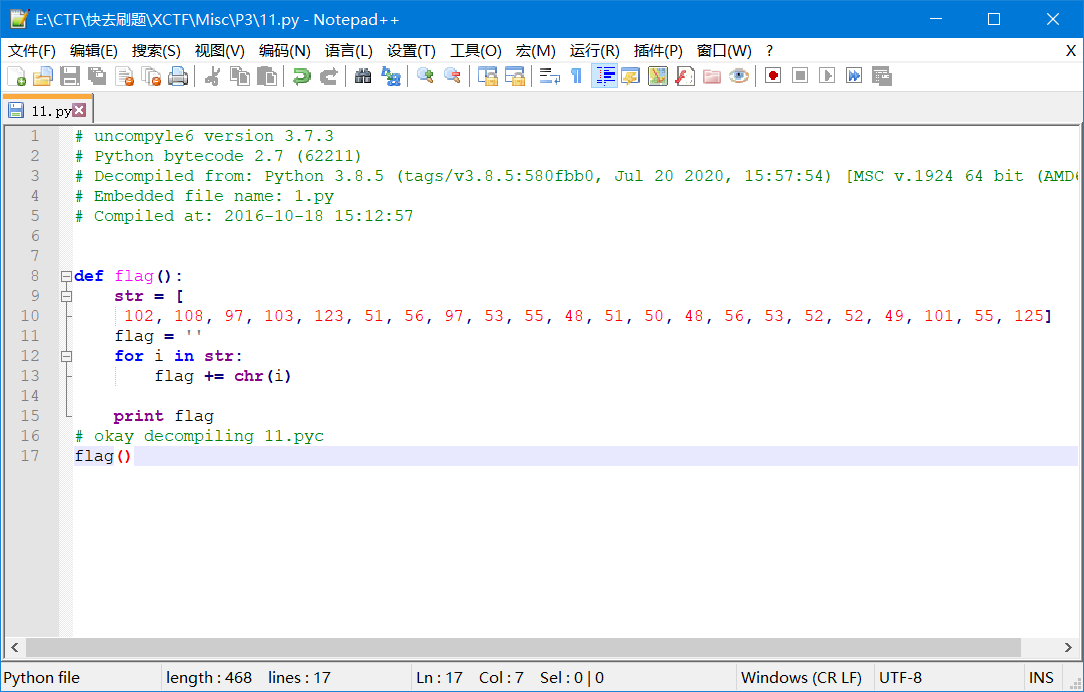Collapse the for loop fold on line 12
This screenshot has height=692, width=1084.
[66, 357]
